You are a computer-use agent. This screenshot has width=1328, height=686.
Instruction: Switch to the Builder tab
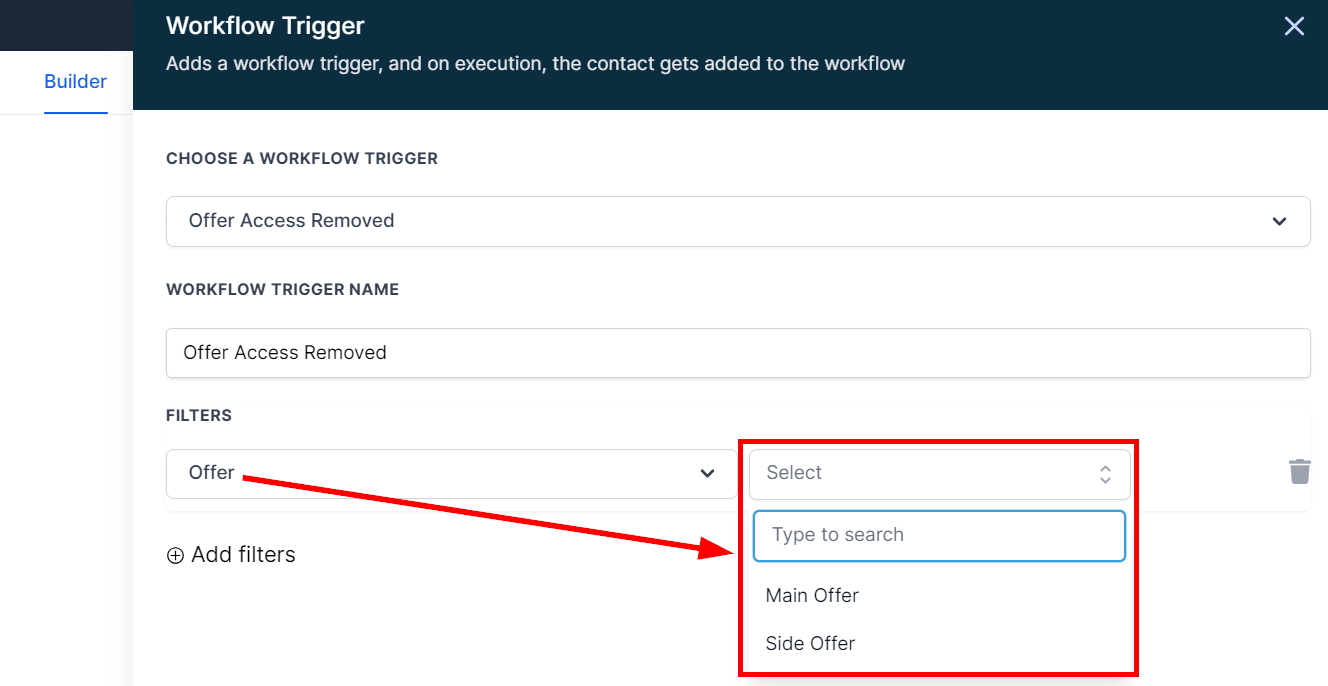(x=75, y=82)
